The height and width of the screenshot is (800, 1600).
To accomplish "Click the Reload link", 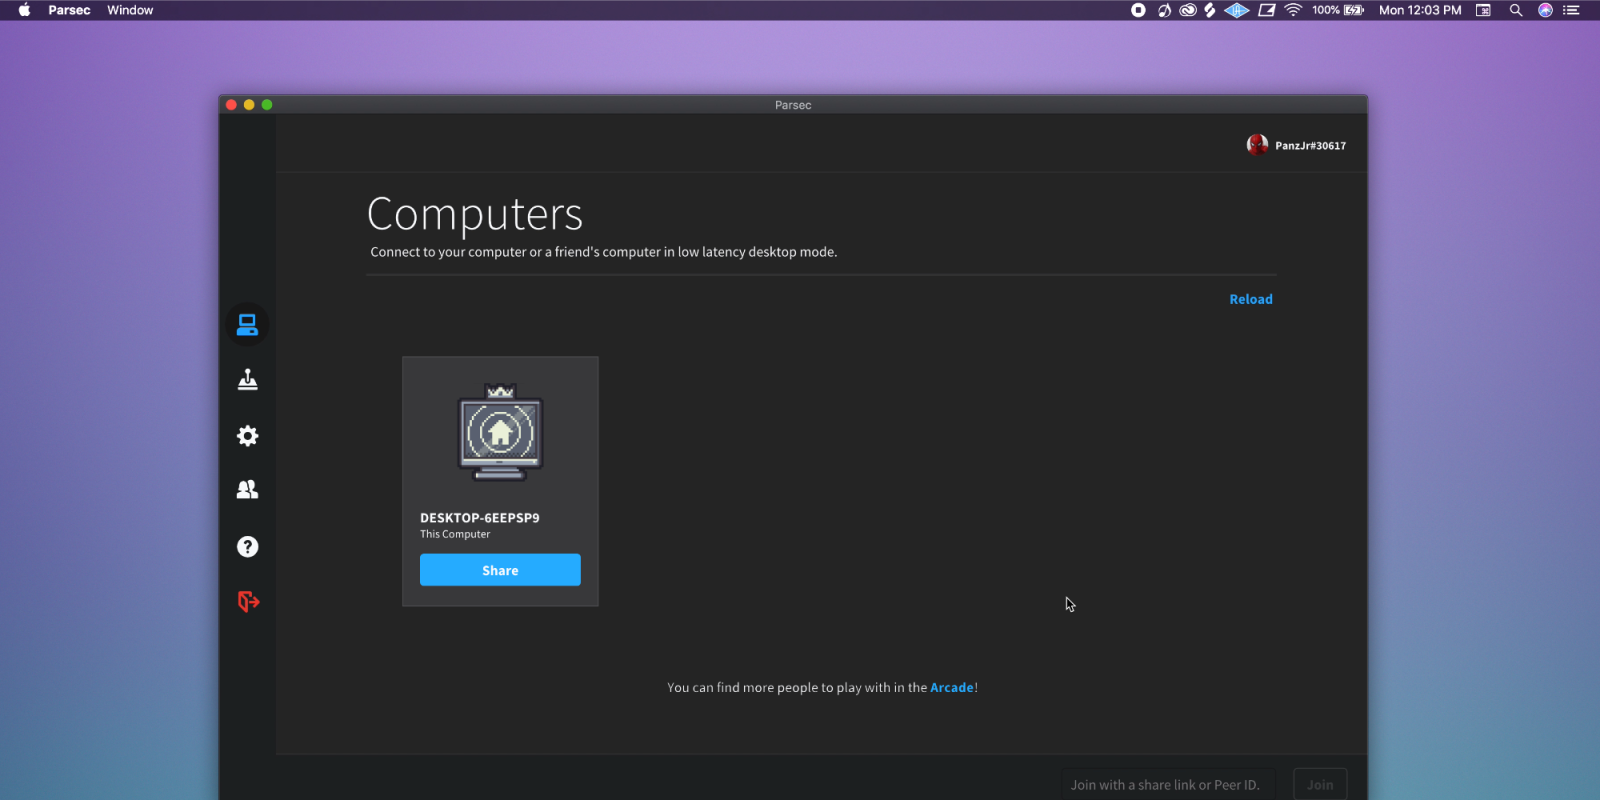I will click(x=1250, y=299).
